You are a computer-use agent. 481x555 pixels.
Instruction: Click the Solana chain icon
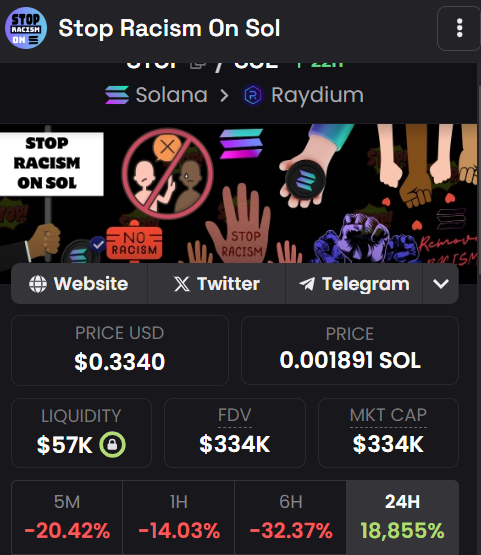(x=117, y=95)
